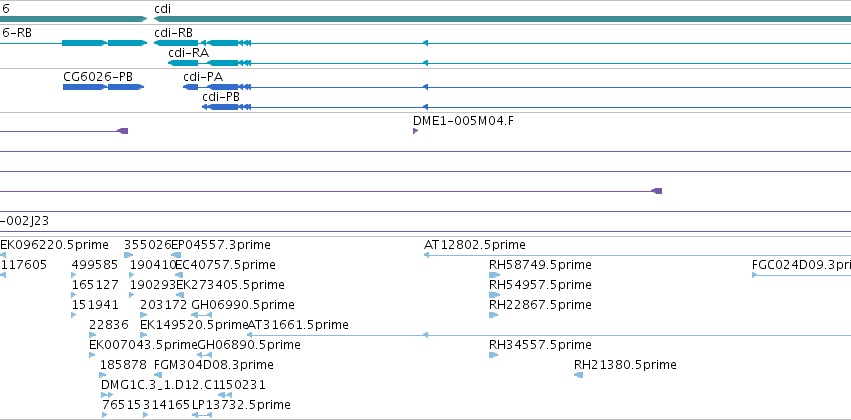Select the DME1-005M04.F marker label

tap(463, 120)
